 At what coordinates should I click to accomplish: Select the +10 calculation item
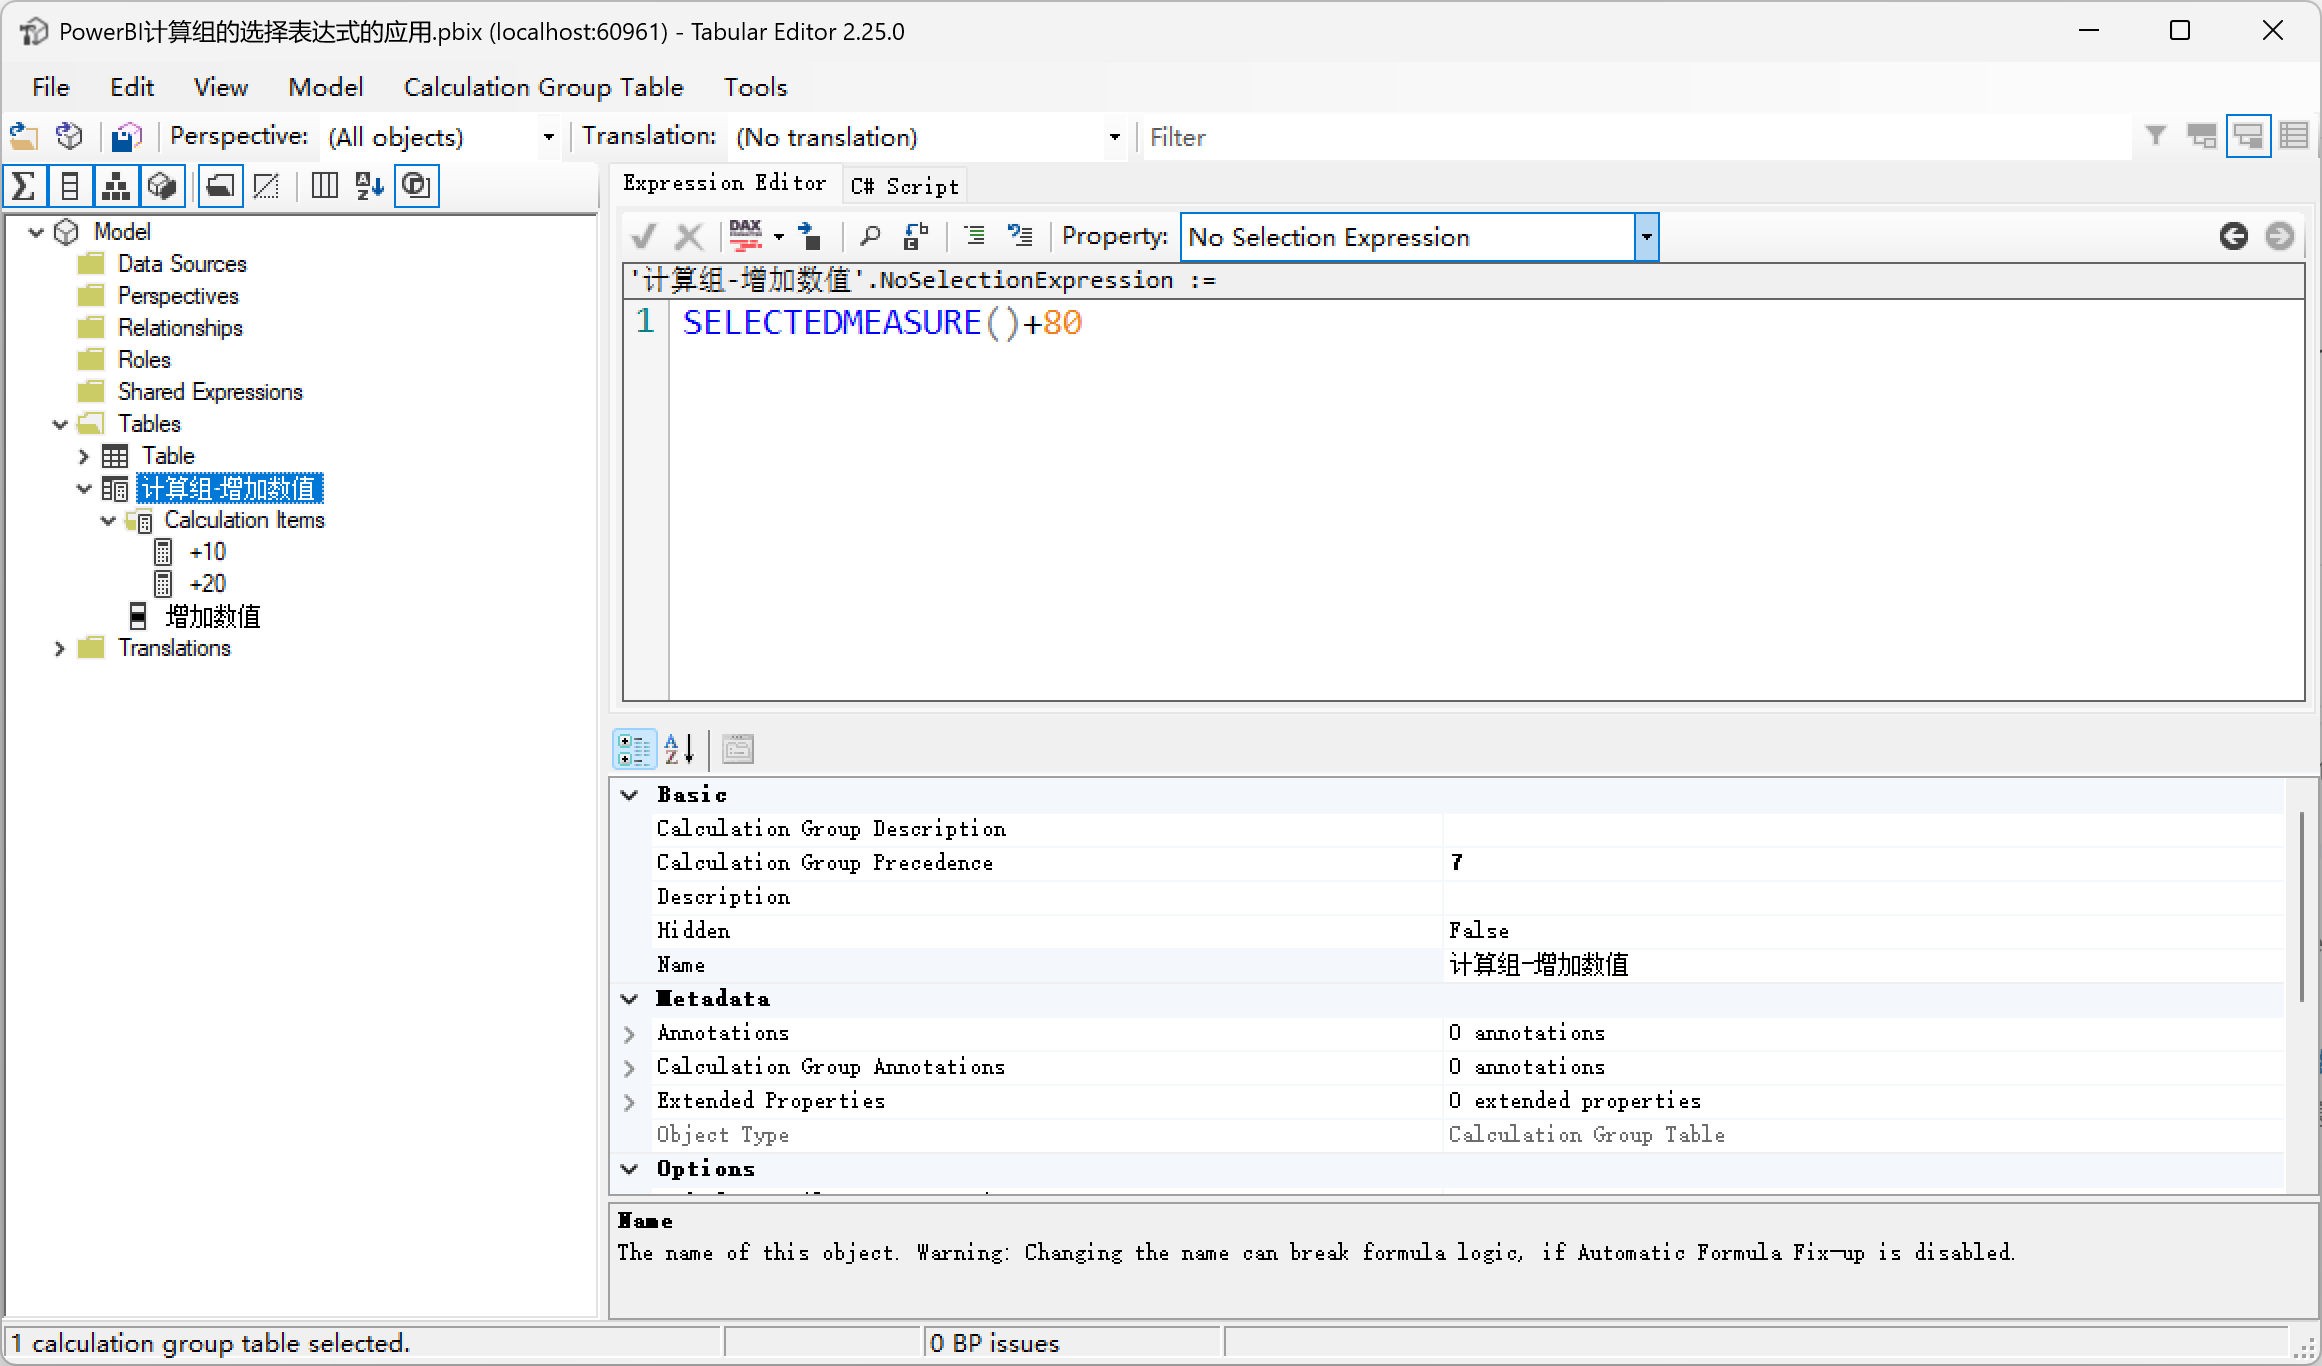[207, 552]
